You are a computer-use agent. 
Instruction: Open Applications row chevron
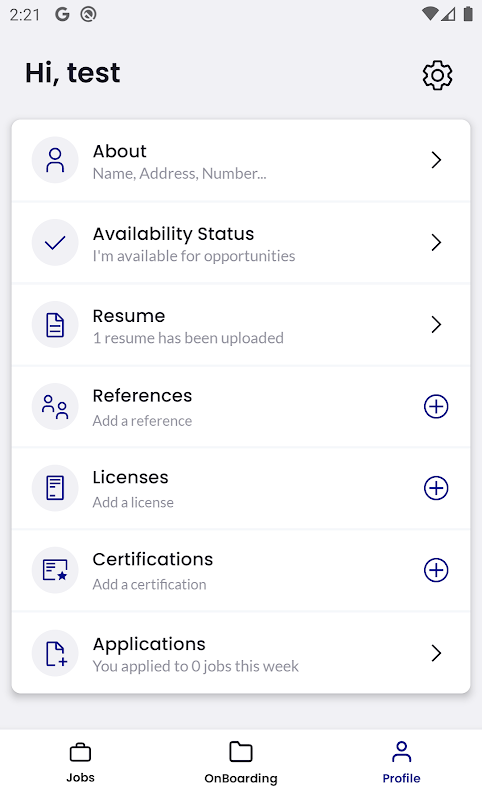click(436, 653)
